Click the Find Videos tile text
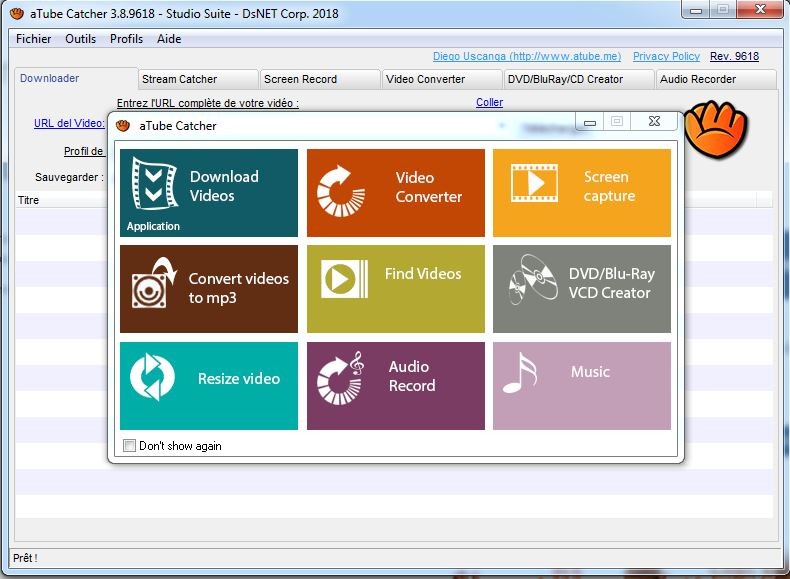The image size is (790, 579). tap(423, 274)
